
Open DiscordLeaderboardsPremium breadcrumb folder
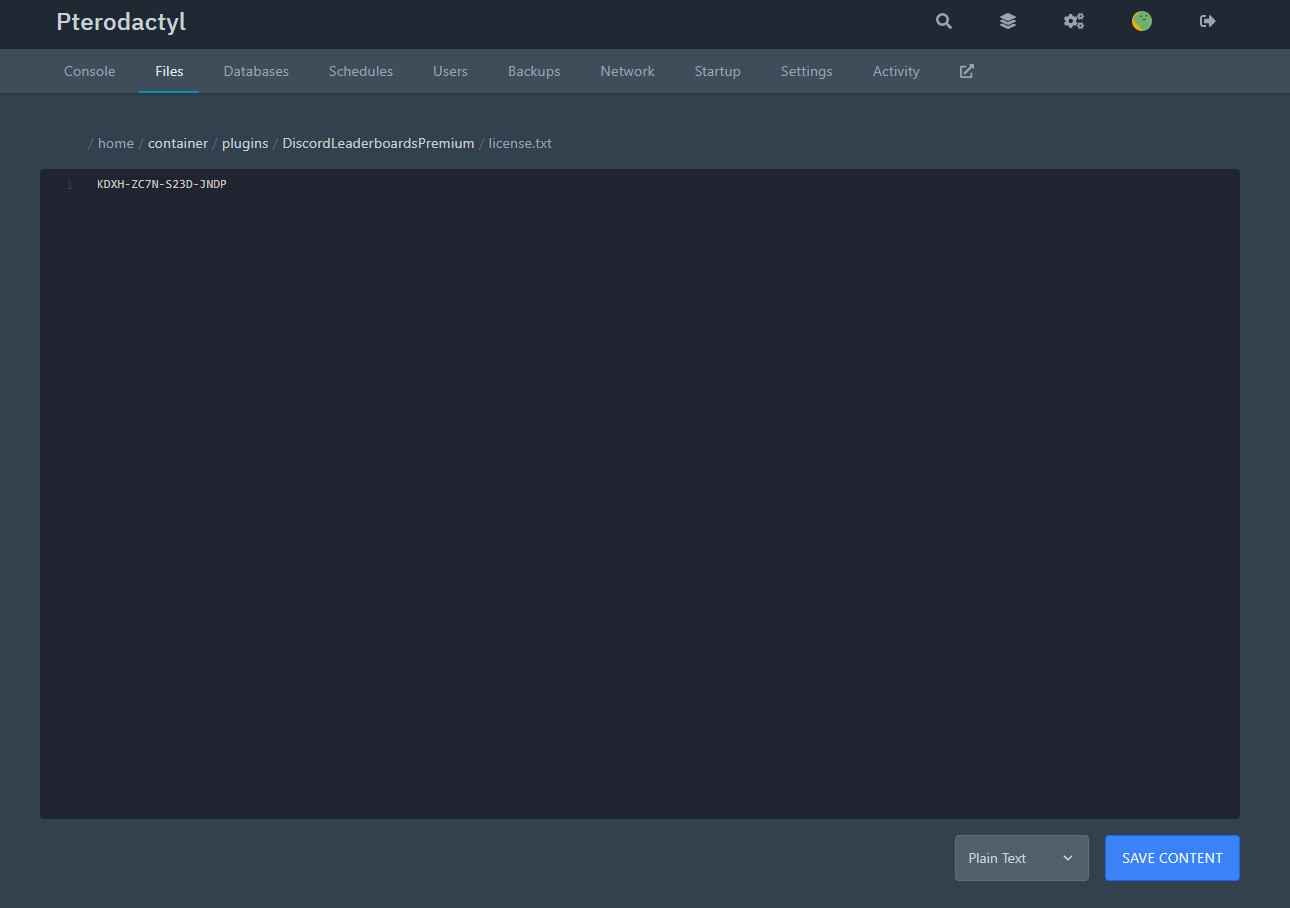pyautogui.click(x=378, y=143)
